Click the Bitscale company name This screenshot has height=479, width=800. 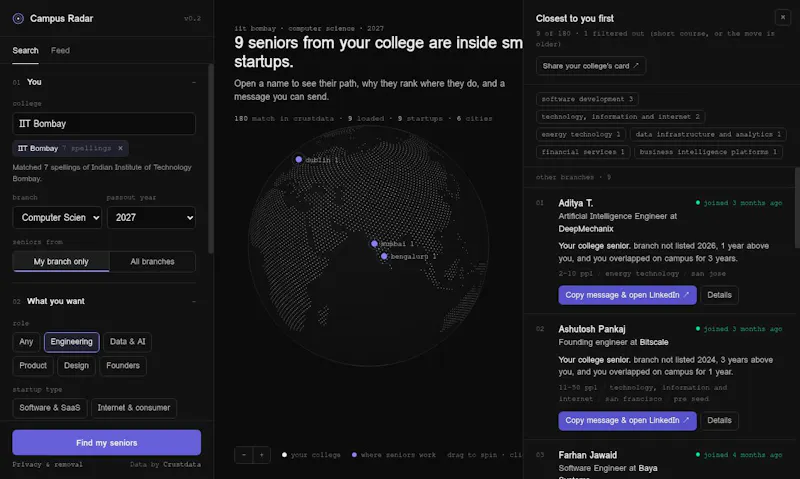pyautogui.click(x=654, y=342)
